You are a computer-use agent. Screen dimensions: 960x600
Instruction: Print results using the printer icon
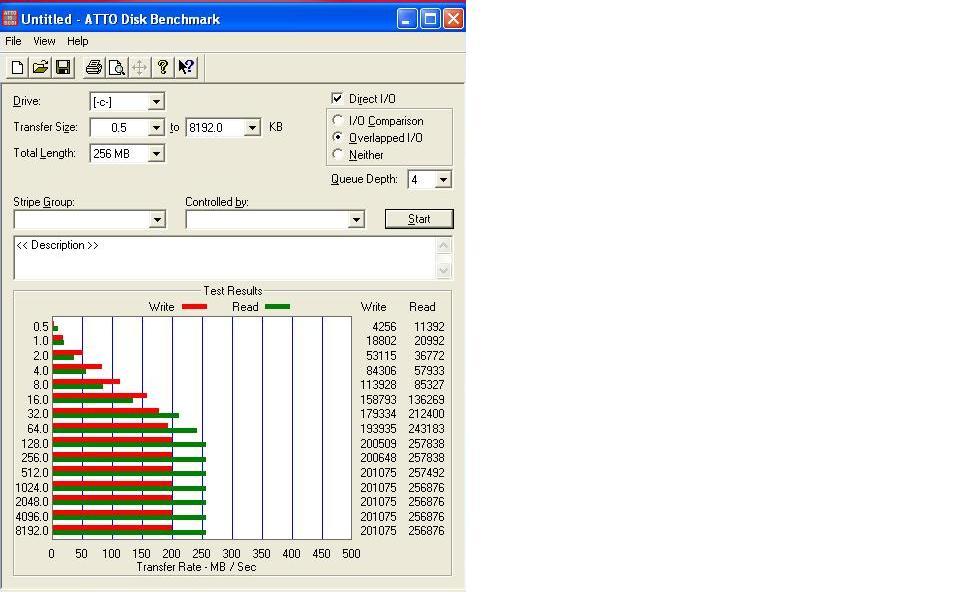(94, 67)
